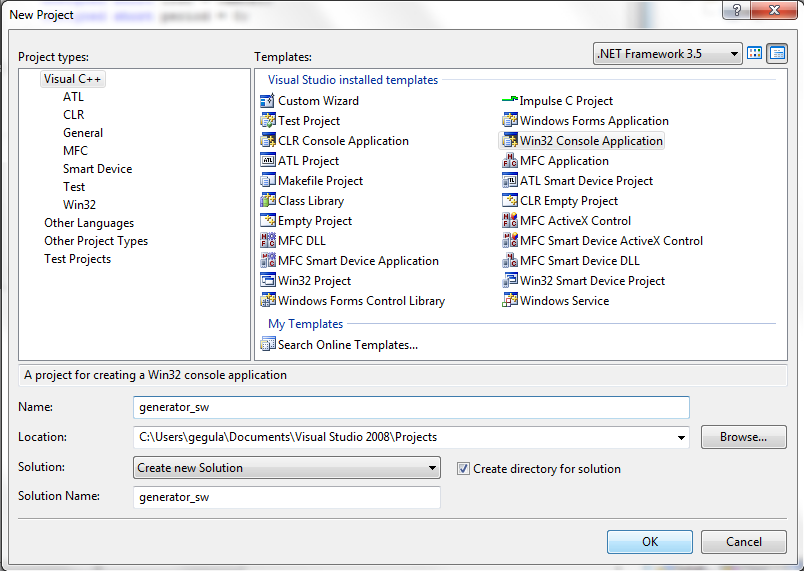Screen dimensions: 804x571
Task: Click the OK button
Action: (x=650, y=542)
